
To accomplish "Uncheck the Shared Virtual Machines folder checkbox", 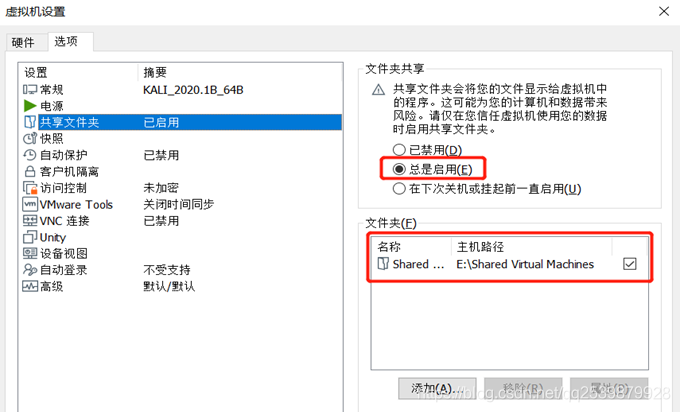I will [630, 264].
